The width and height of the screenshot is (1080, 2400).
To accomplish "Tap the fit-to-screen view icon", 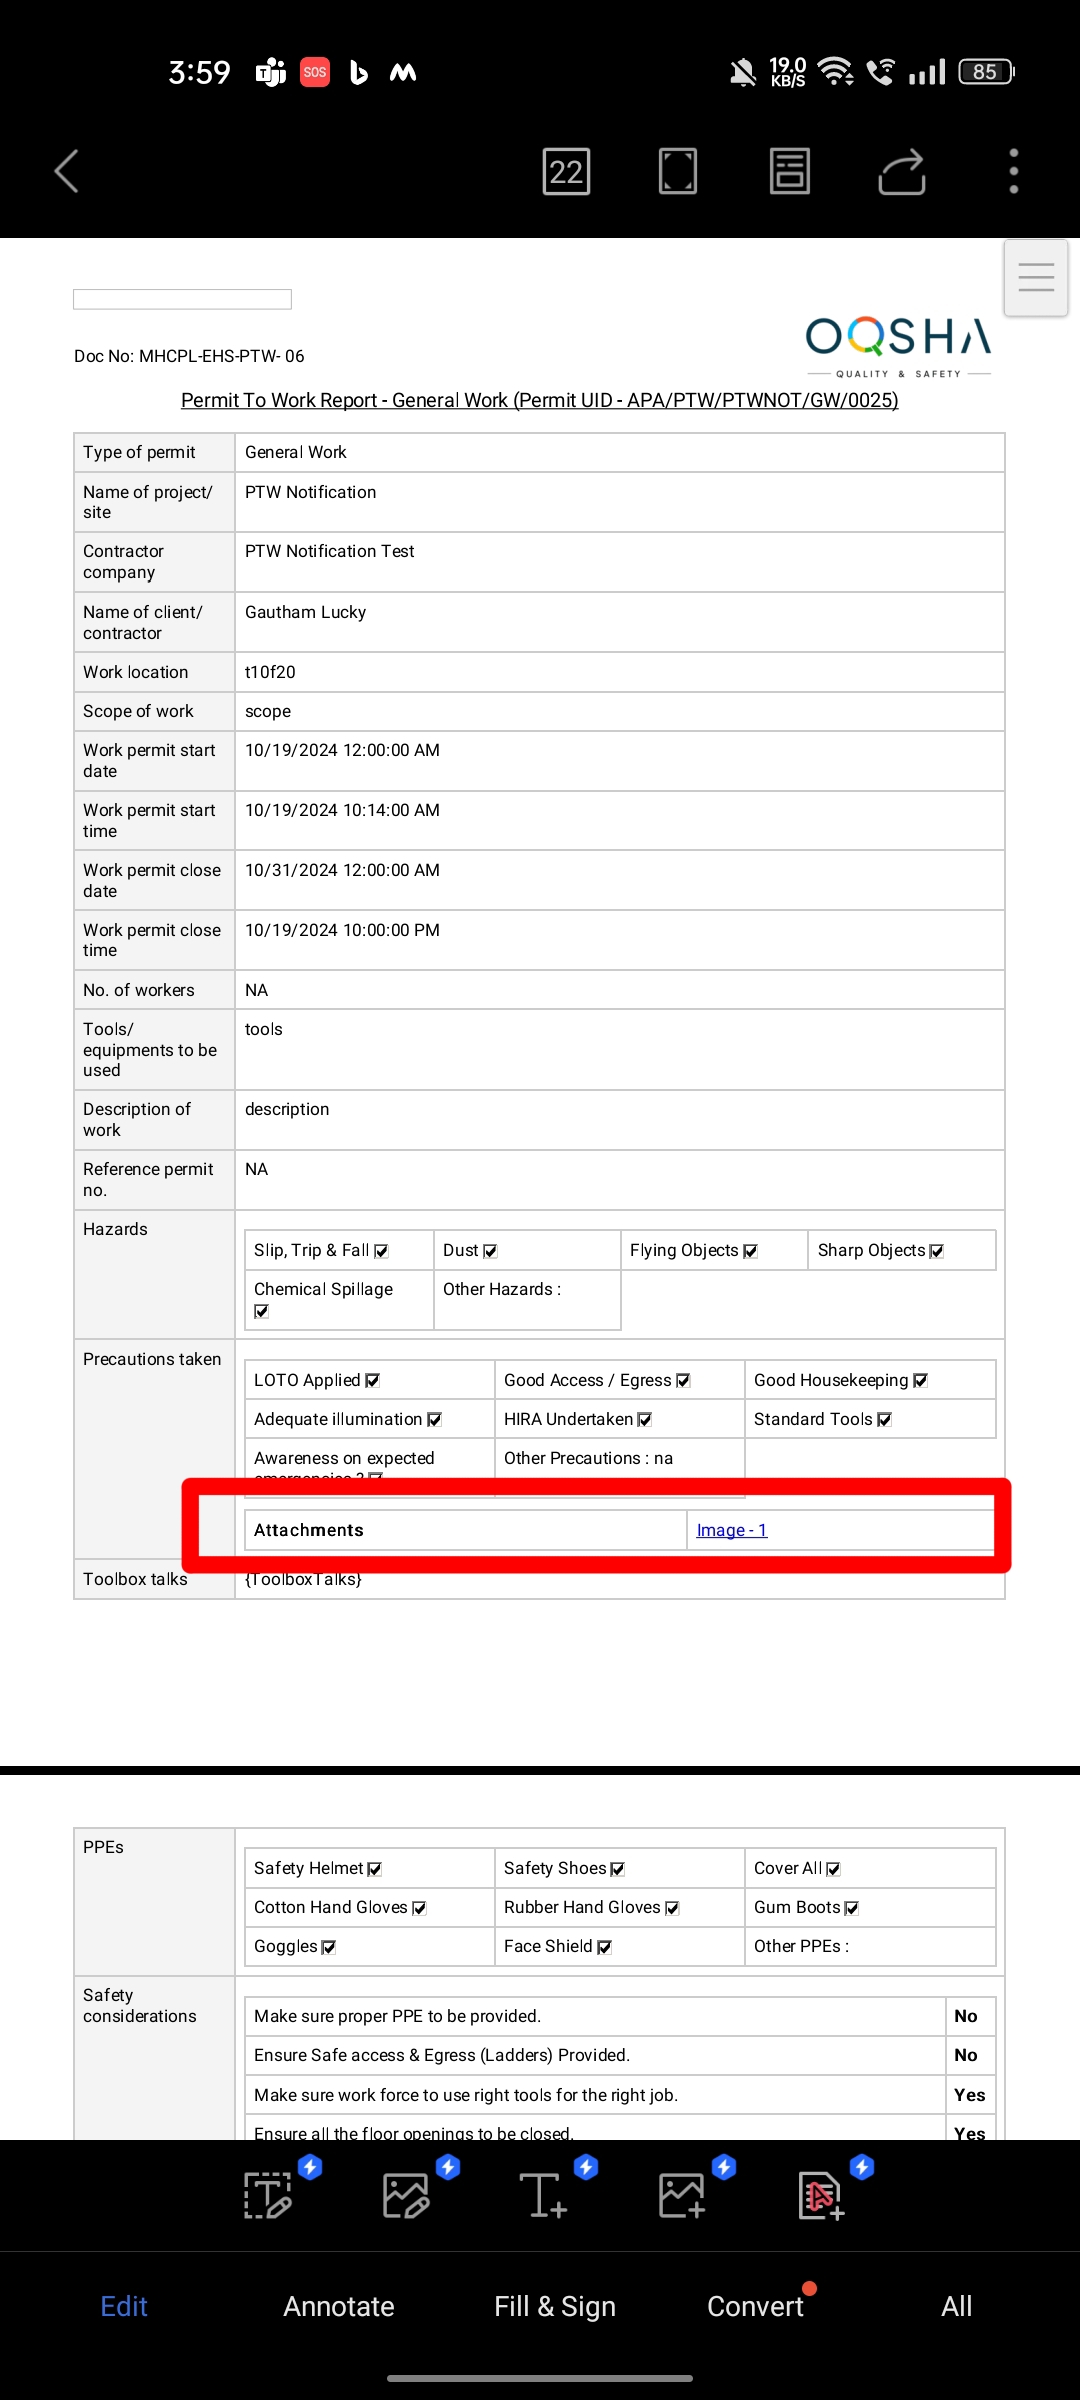I will (x=678, y=171).
